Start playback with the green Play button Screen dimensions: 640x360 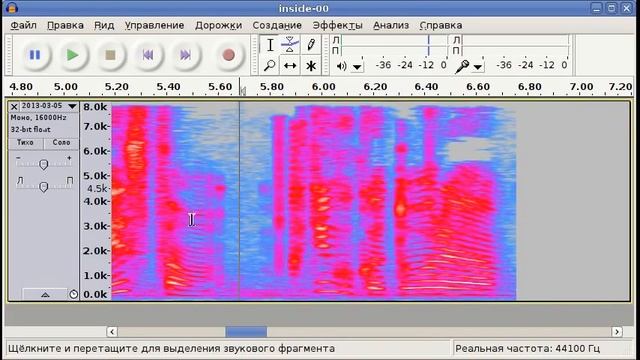point(72,55)
